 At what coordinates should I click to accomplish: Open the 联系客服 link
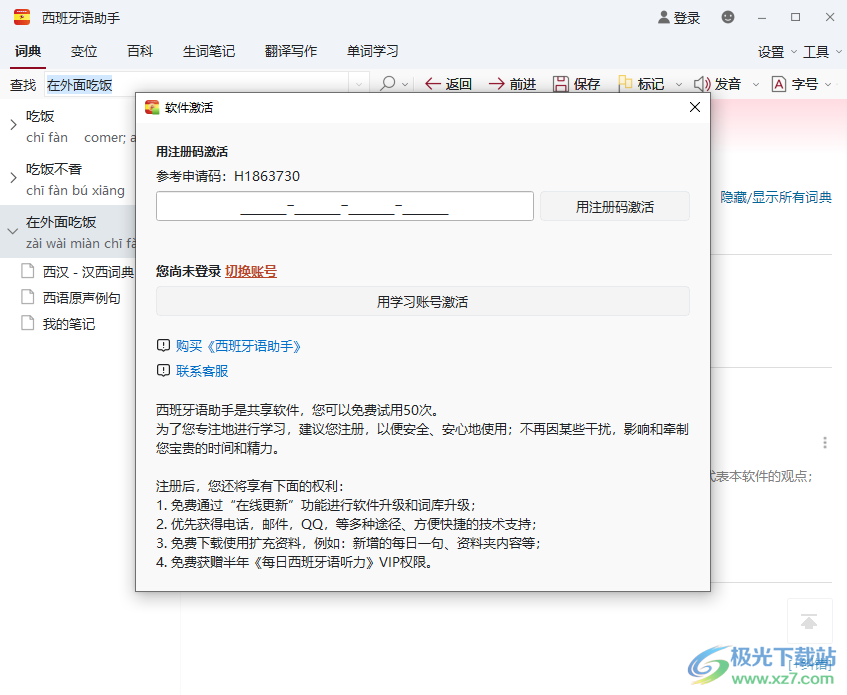click(202, 370)
